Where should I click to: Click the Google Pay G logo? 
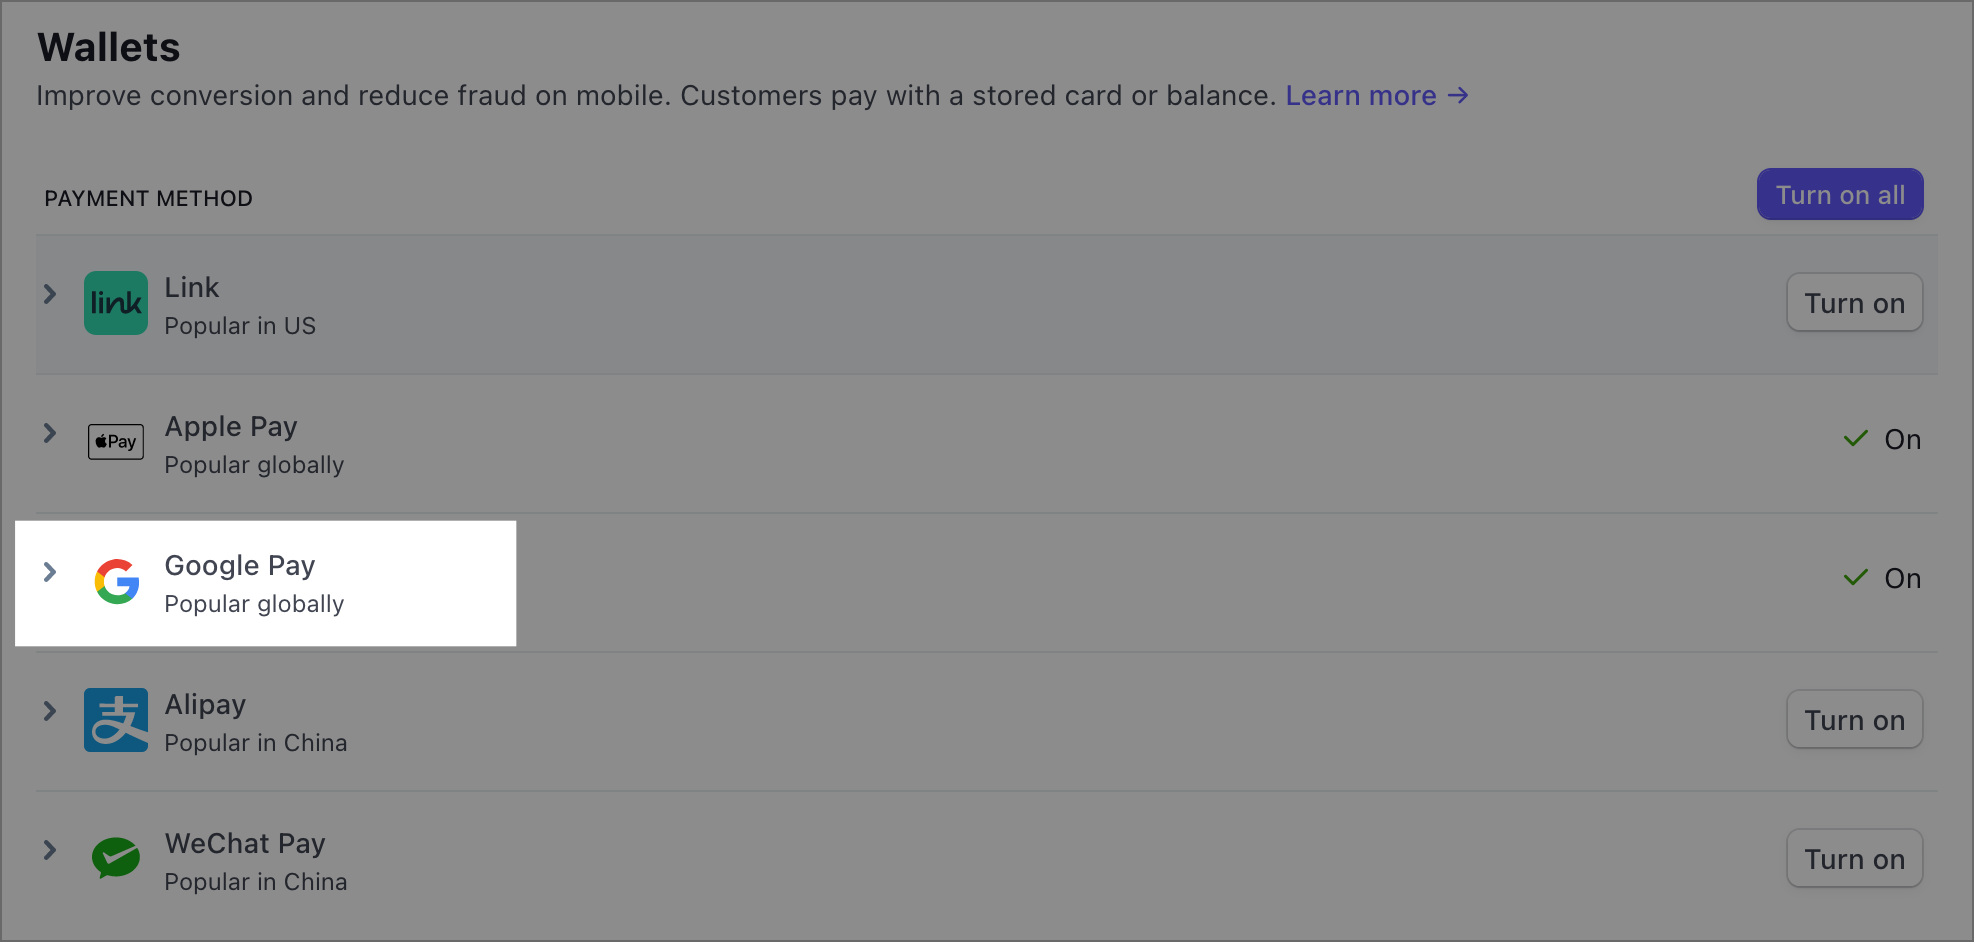click(117, 581)
